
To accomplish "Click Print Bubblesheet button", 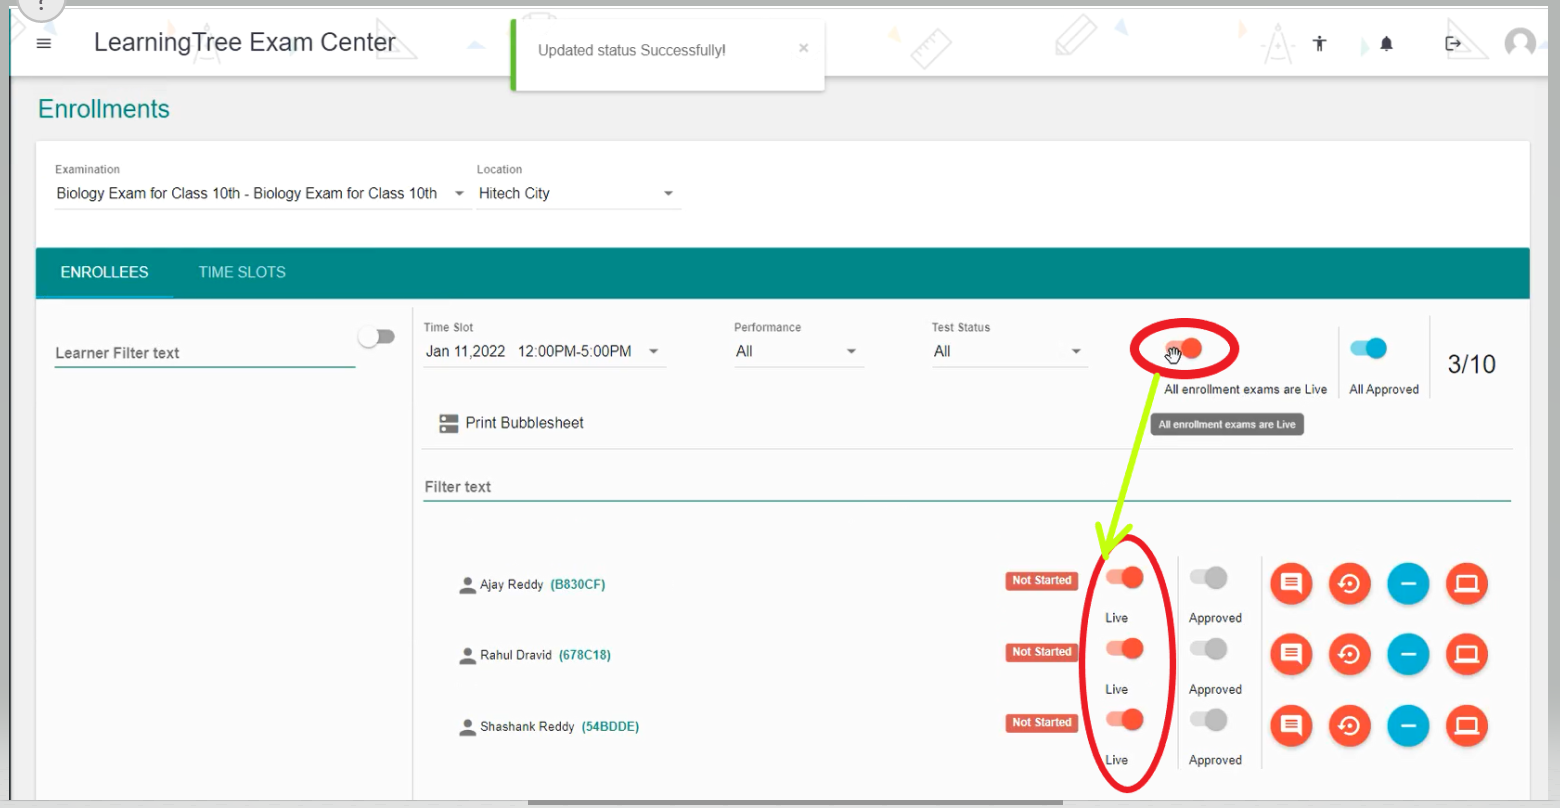I will coord(512,423).
